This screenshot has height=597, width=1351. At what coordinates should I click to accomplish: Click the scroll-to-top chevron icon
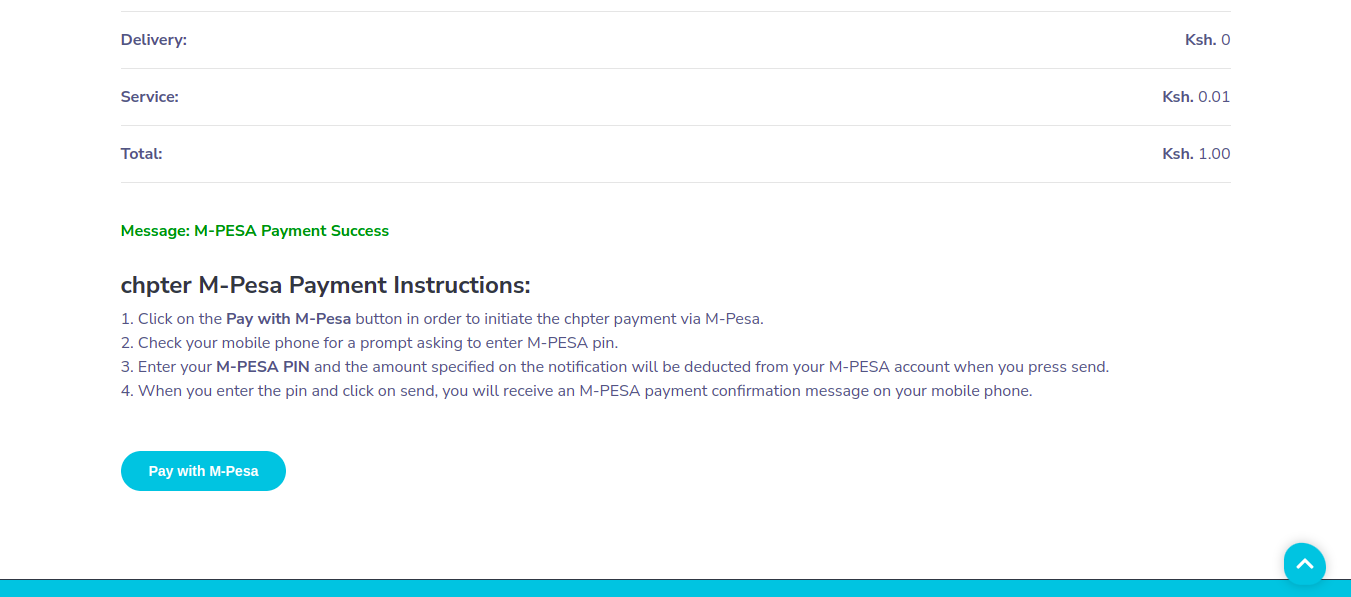click(1304, 564)
